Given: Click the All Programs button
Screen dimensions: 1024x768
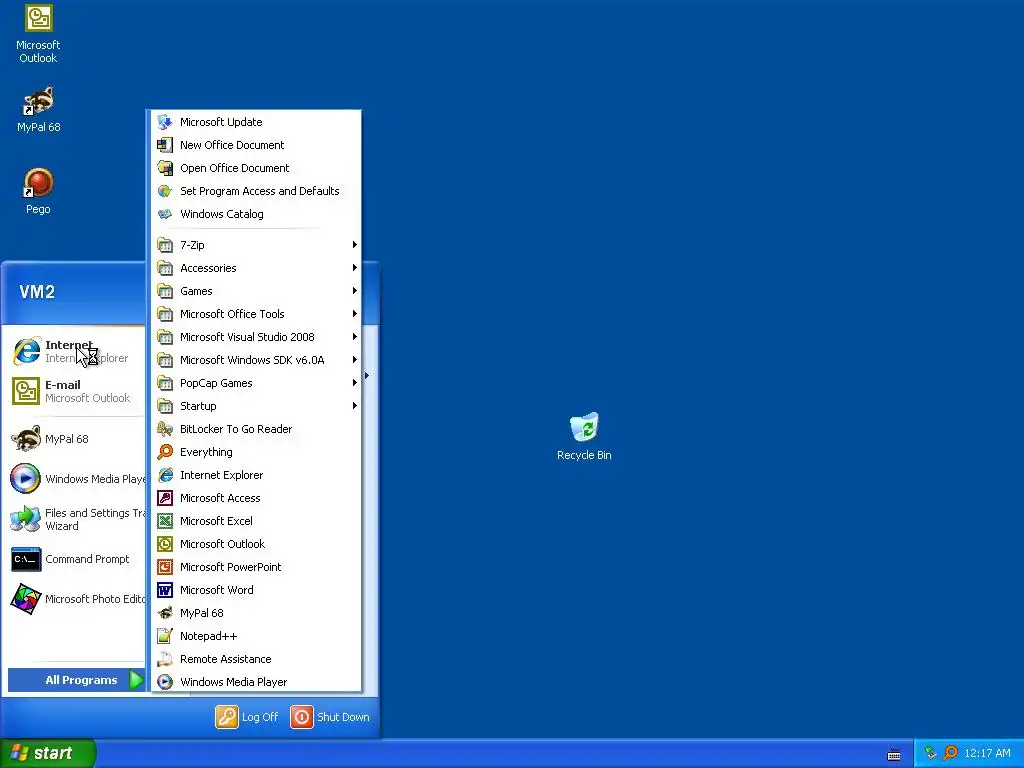Looking at the screenshot, I should click(76, 680).
